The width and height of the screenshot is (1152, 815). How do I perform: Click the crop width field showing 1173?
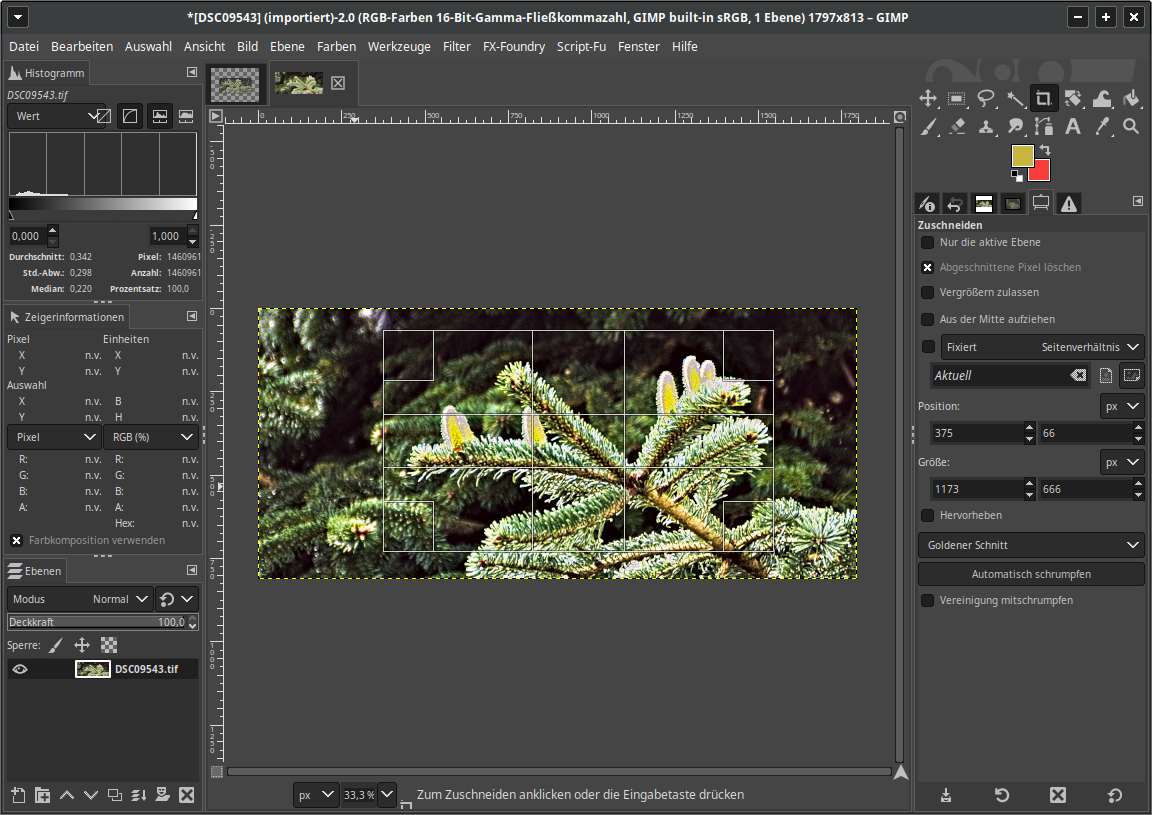[975, 490]
